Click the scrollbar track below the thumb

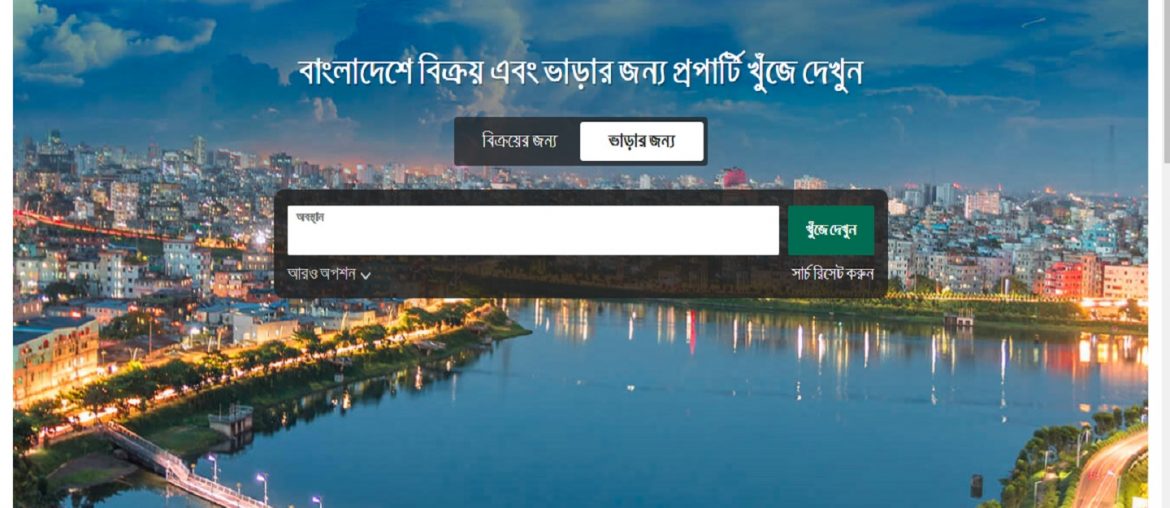pyautogui.click(x=1166, y=336)
